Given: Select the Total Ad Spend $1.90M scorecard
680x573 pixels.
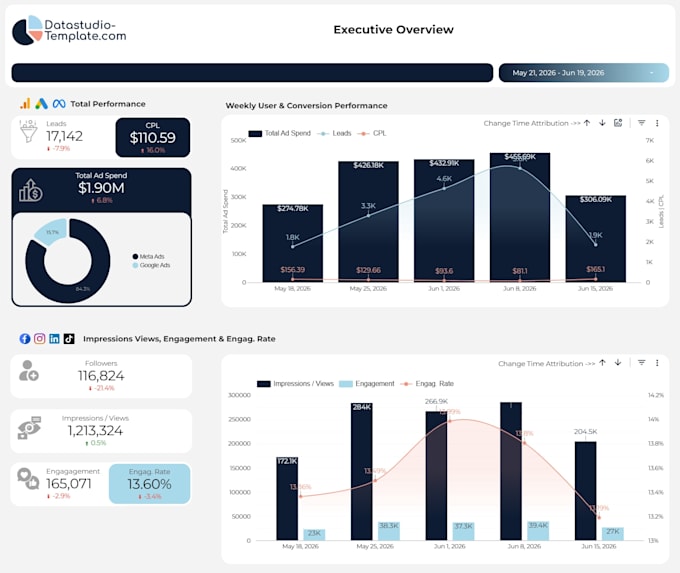Looking at the screenshot, I should (101, 188).
